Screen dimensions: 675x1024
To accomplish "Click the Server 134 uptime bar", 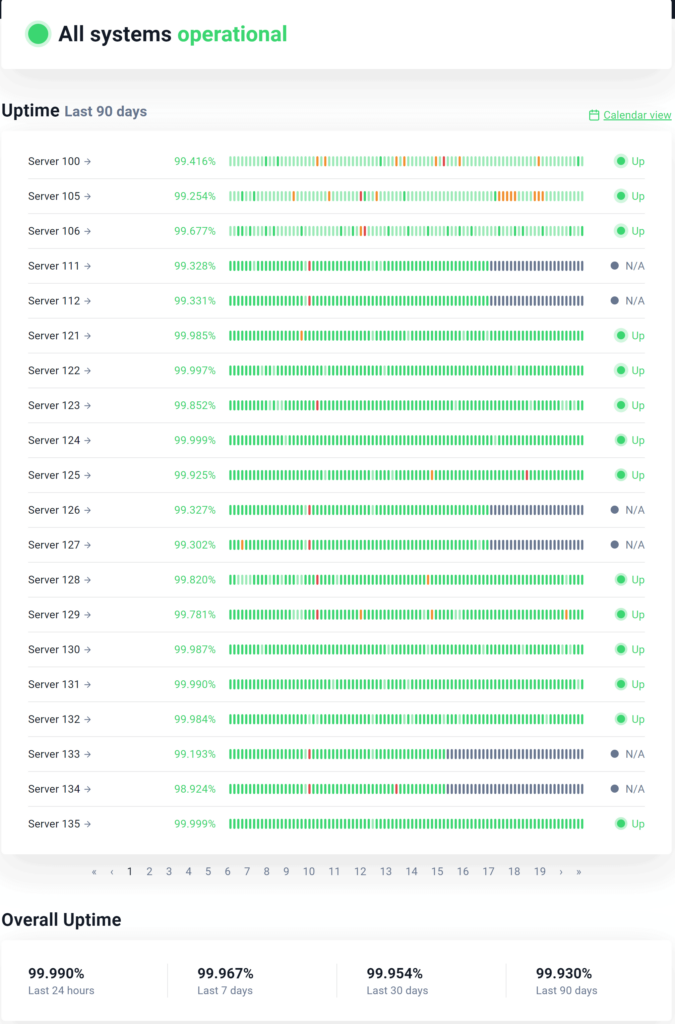I will point(405,789).
